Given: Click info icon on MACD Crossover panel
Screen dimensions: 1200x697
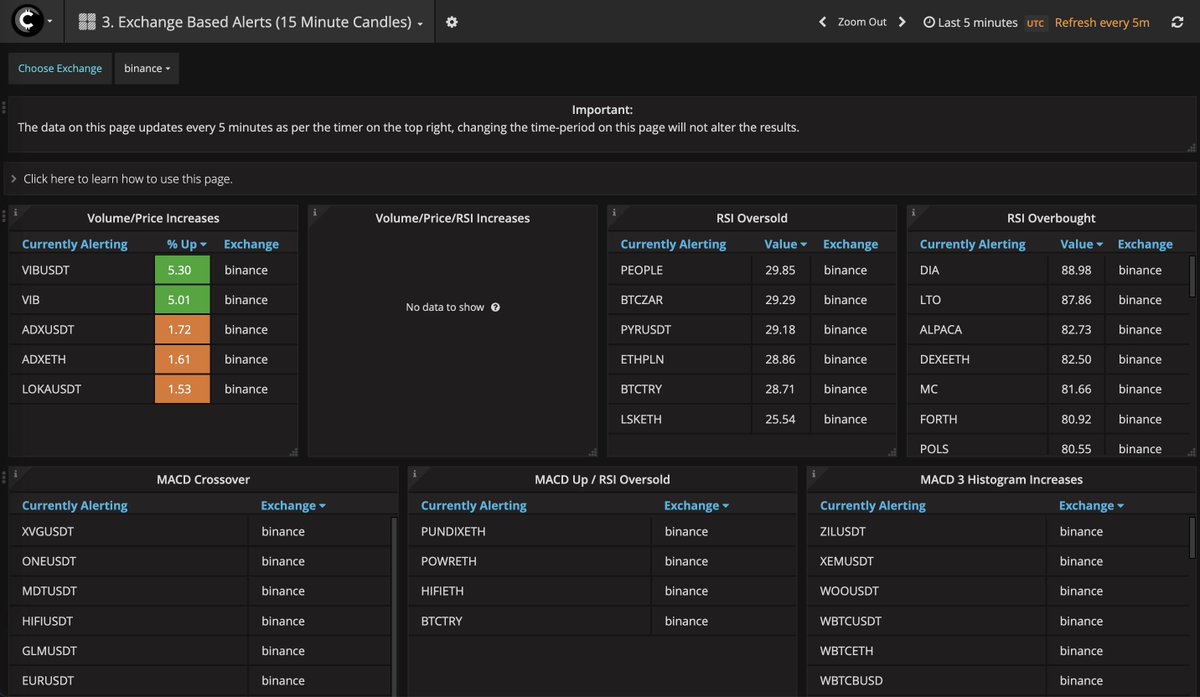Looking at the screenshot, I should pos(16,474).
